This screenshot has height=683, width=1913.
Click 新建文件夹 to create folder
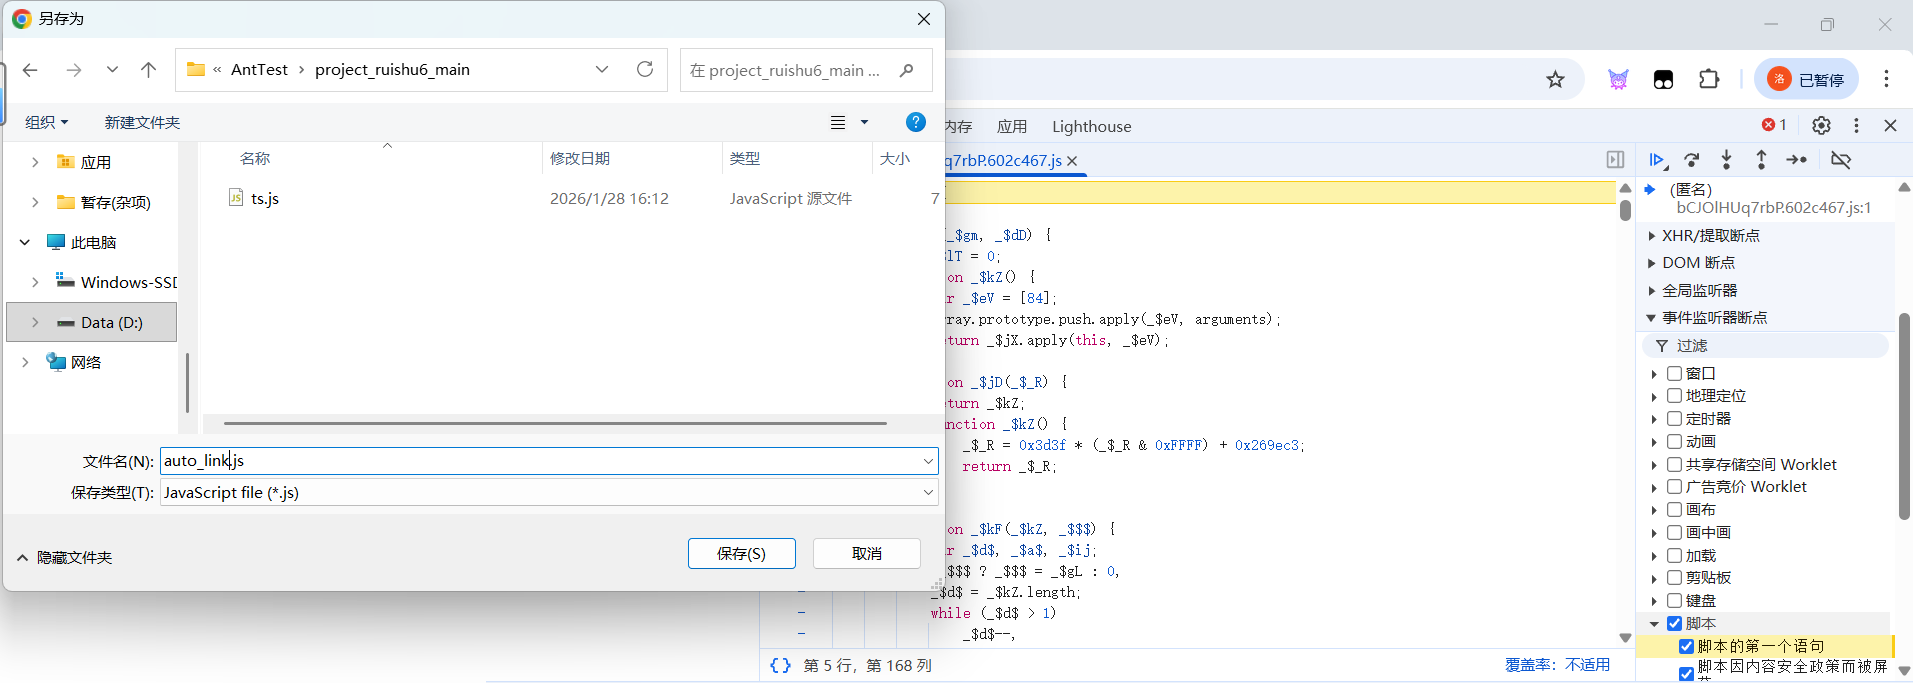tap(142, 122)
